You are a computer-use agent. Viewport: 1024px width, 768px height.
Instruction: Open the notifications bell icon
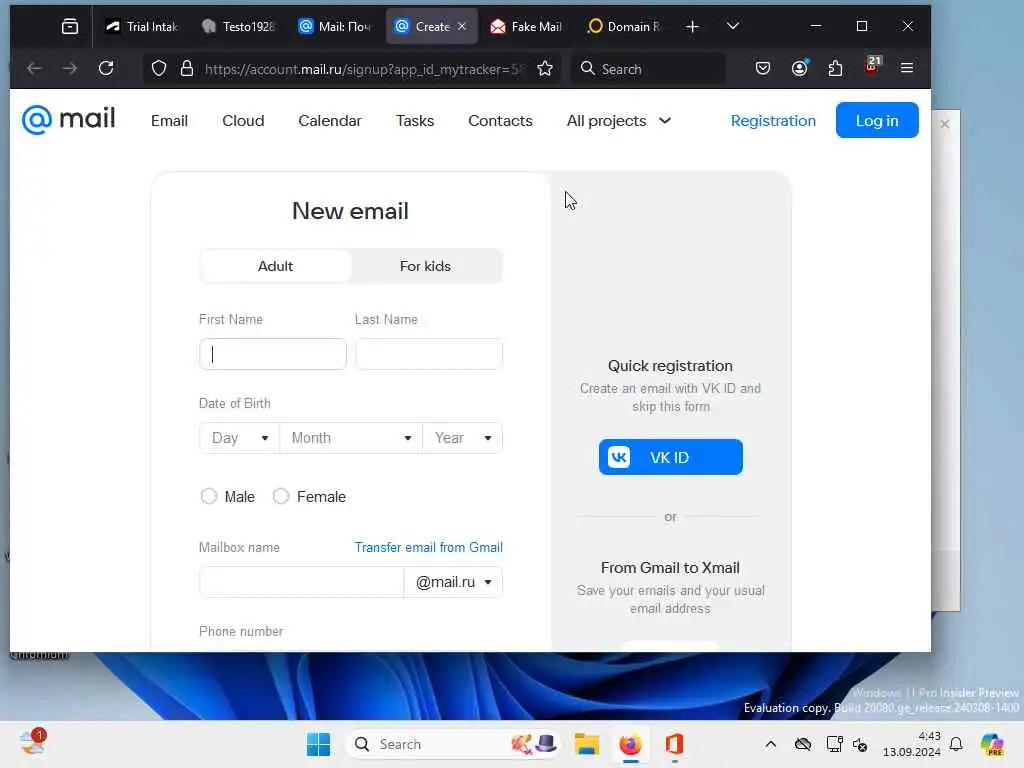(956, 744)
